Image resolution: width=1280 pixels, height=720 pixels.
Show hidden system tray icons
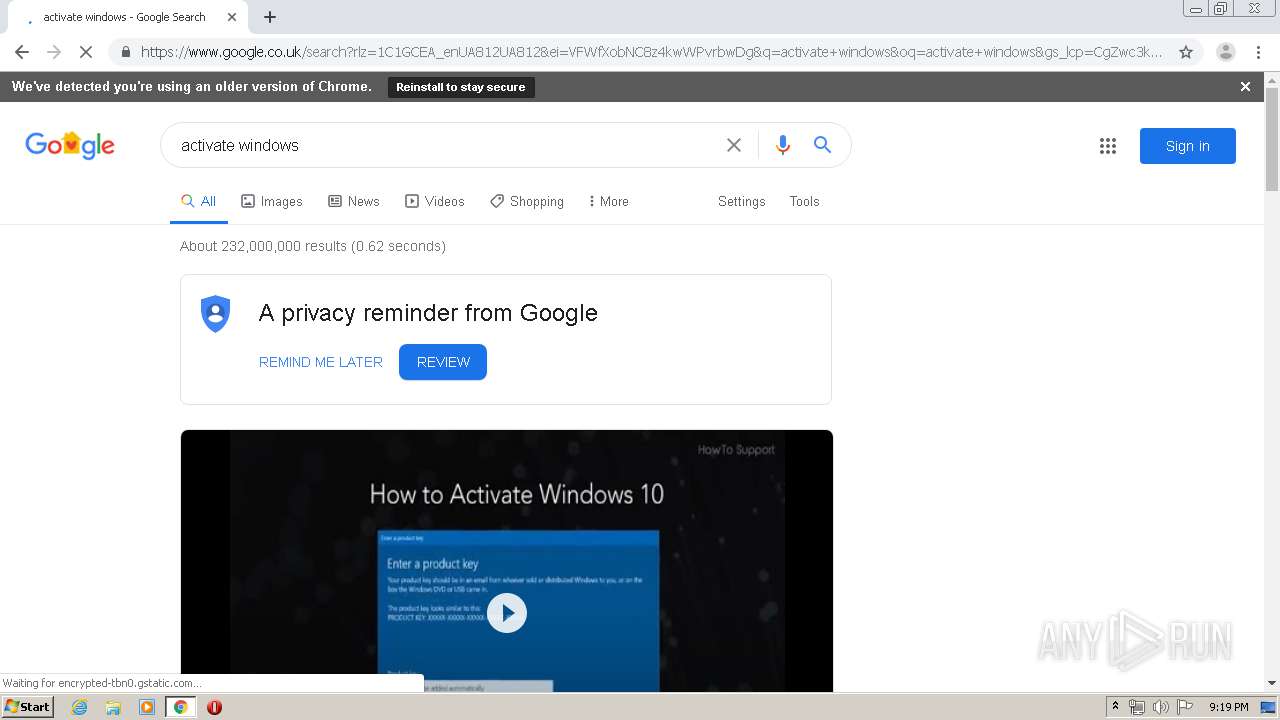point(1115,707)
